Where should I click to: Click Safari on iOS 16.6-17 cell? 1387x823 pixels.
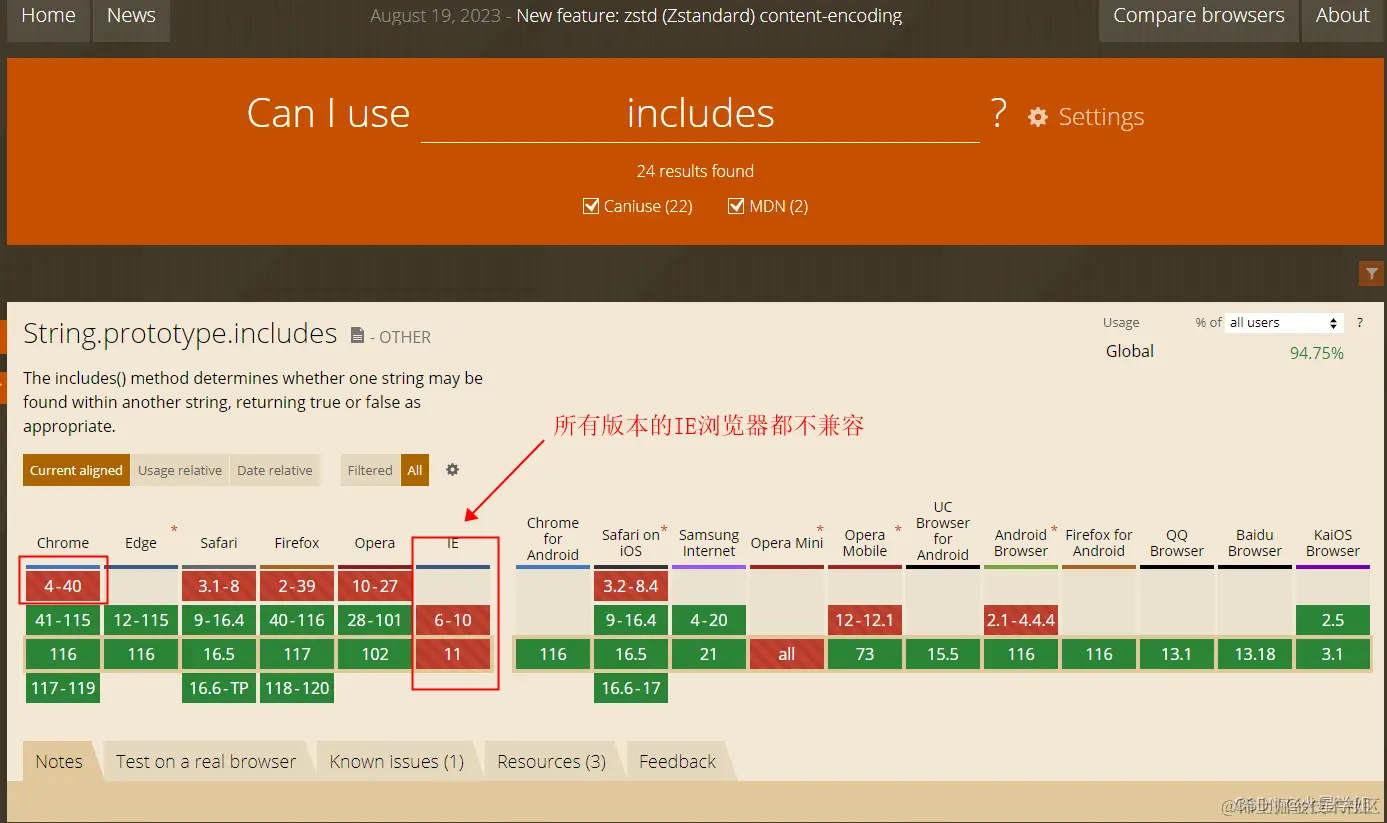click(631, 688)
